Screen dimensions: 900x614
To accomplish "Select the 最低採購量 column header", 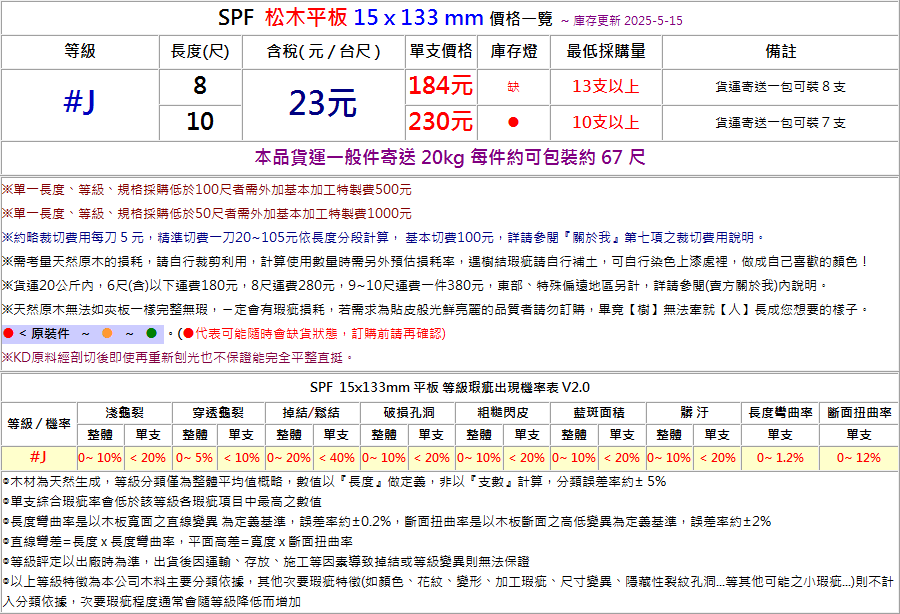I will pyautogui.click(x=605, y=51).
